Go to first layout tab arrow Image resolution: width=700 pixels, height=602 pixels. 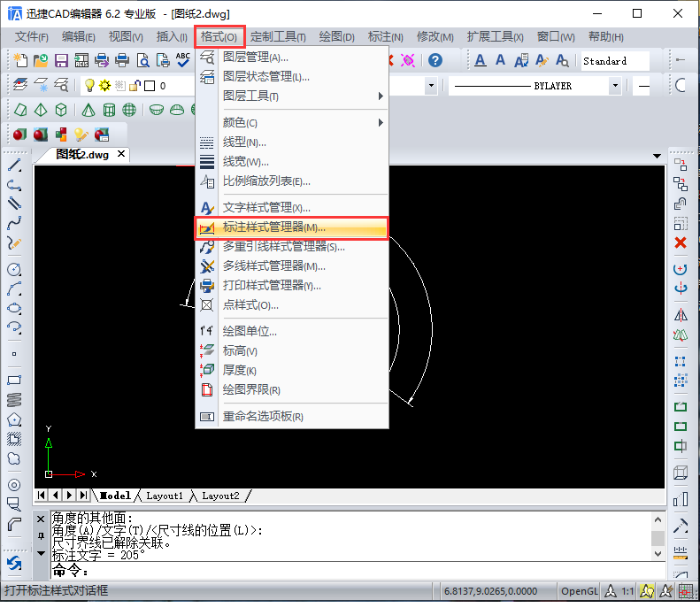(x=41, y=495)
